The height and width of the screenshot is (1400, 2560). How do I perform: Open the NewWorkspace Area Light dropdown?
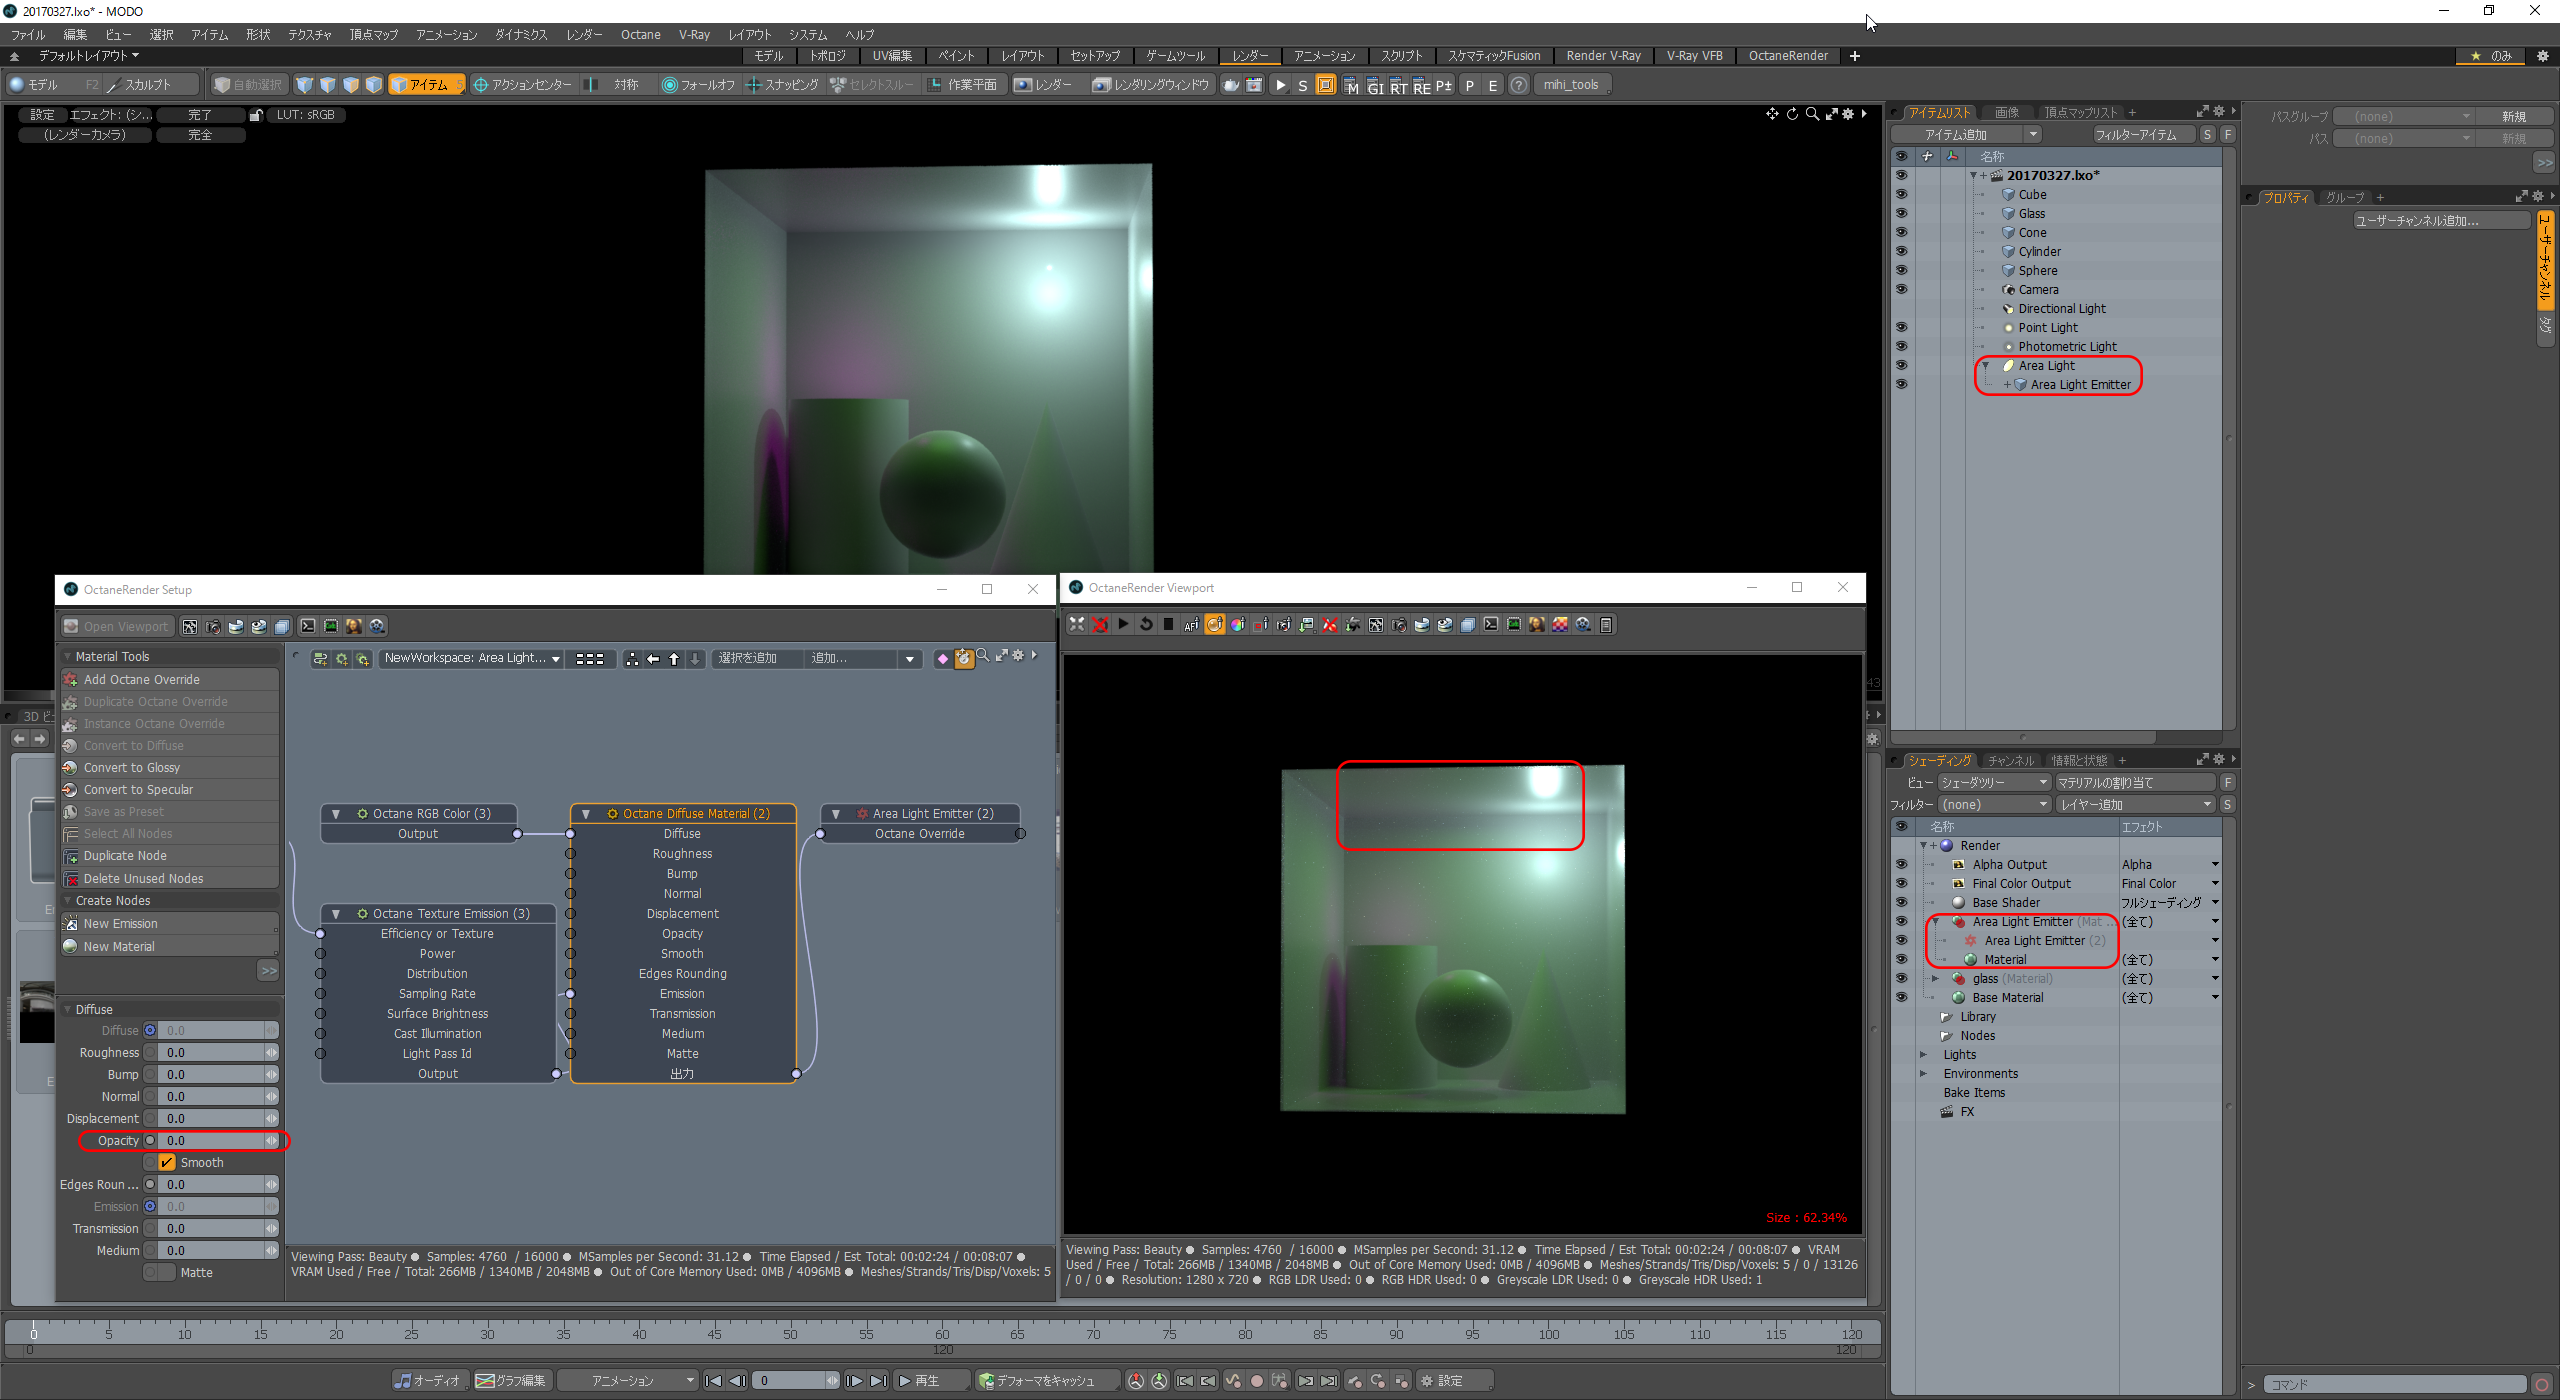click(x=471, y=658)
